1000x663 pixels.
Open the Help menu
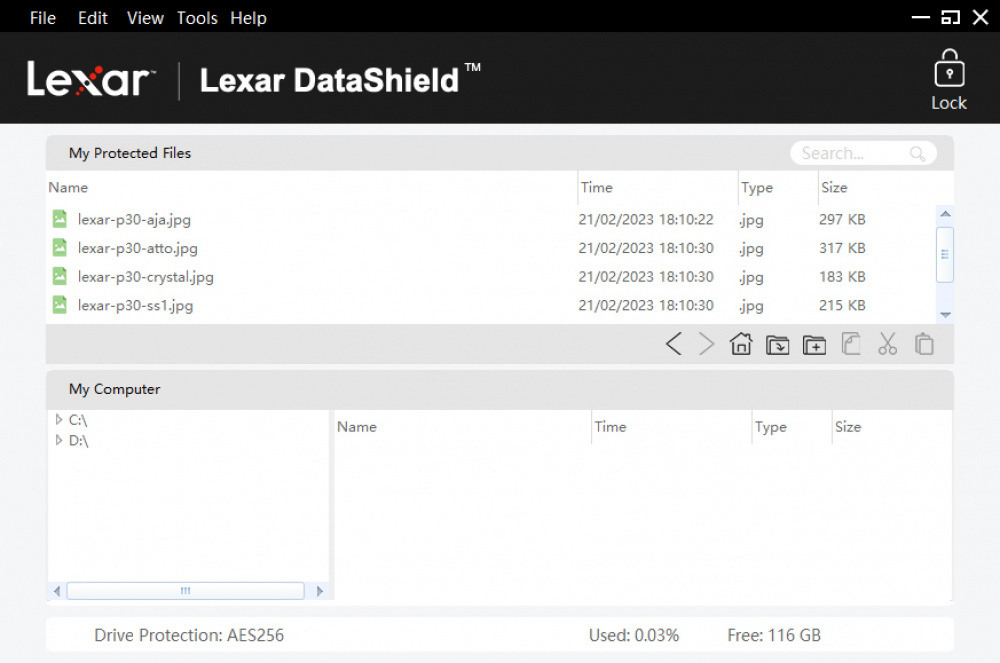pos(248,18)
